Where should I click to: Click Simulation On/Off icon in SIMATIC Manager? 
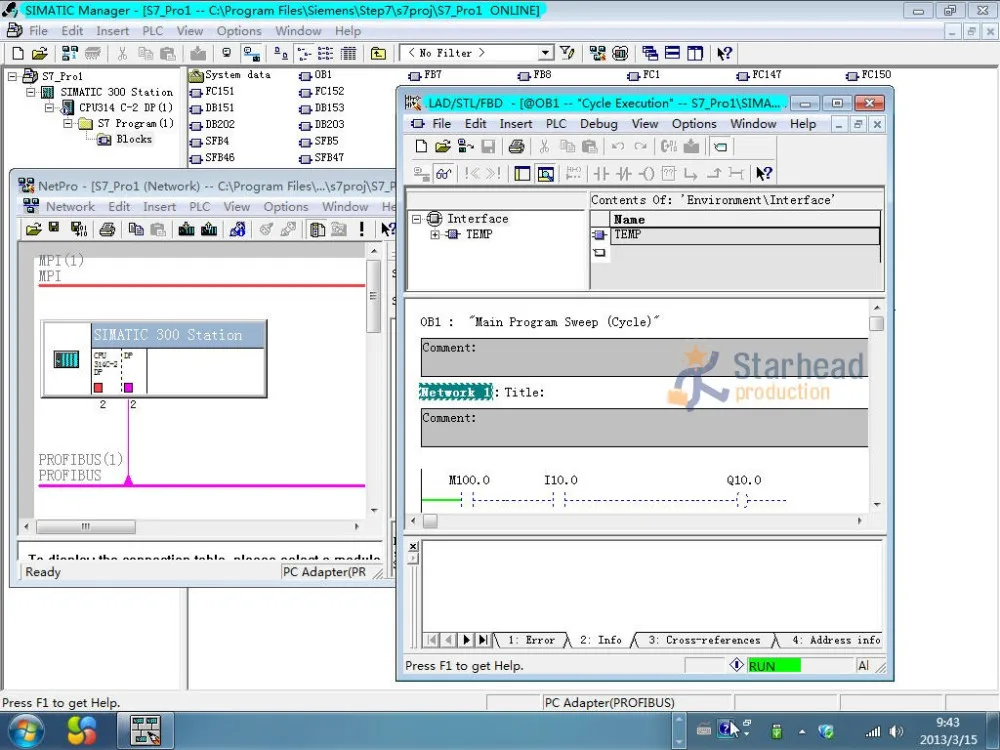[620, 54]
